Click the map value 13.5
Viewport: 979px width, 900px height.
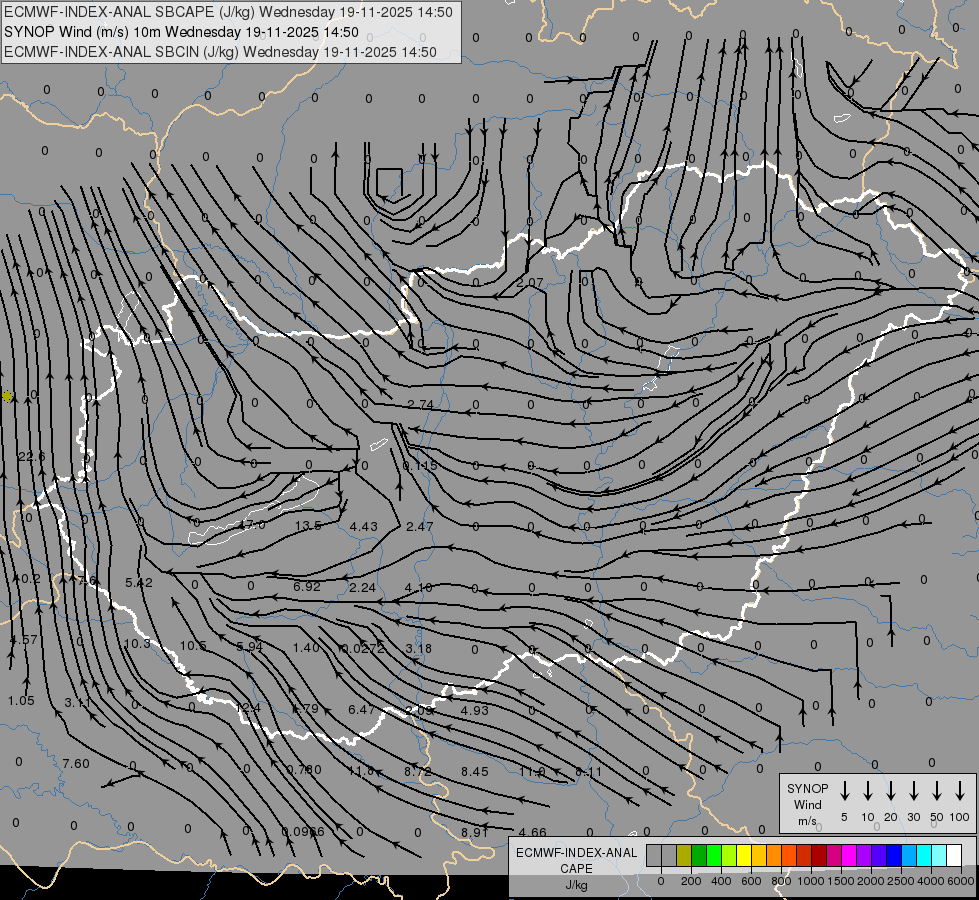click(x=308, y=526)
